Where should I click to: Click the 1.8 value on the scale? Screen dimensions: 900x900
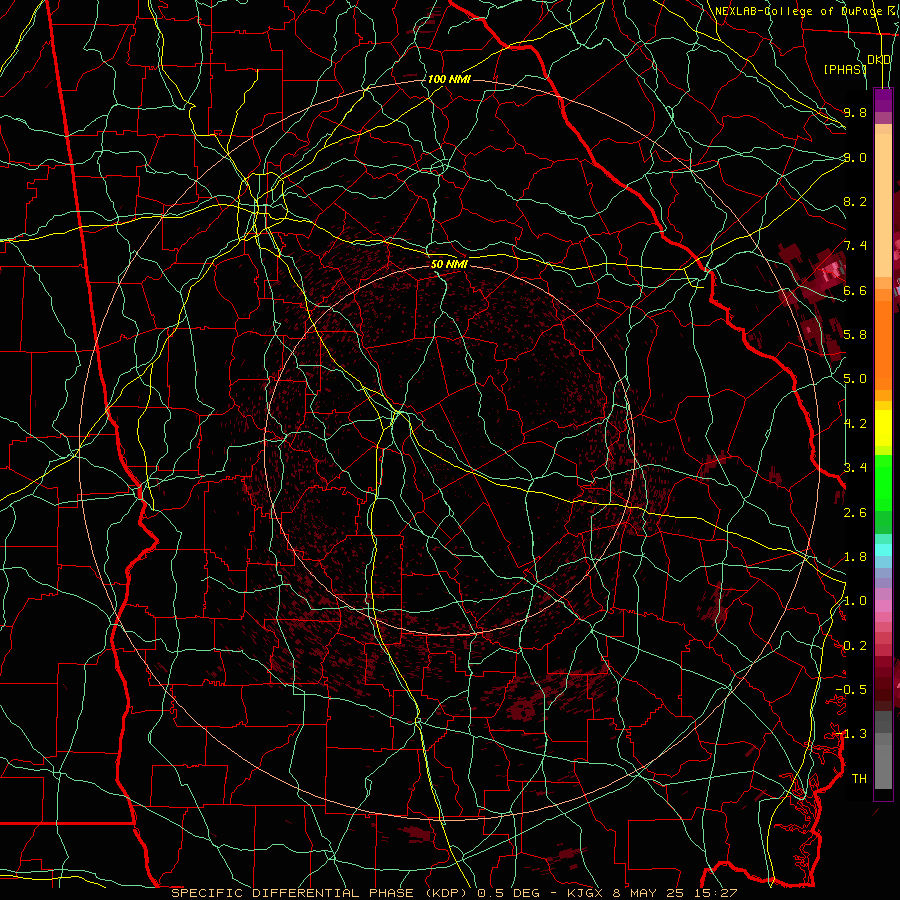coord(855,557)
